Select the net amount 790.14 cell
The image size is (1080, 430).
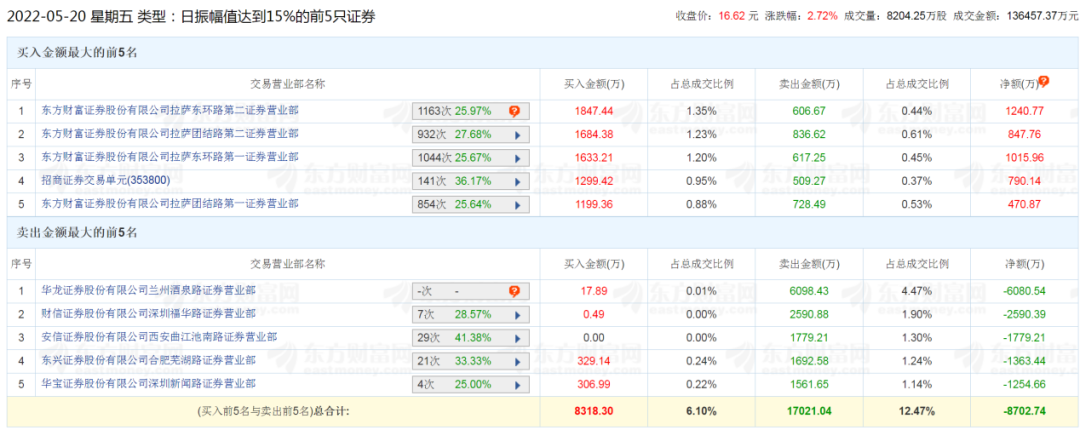(x=1025, y=181)
